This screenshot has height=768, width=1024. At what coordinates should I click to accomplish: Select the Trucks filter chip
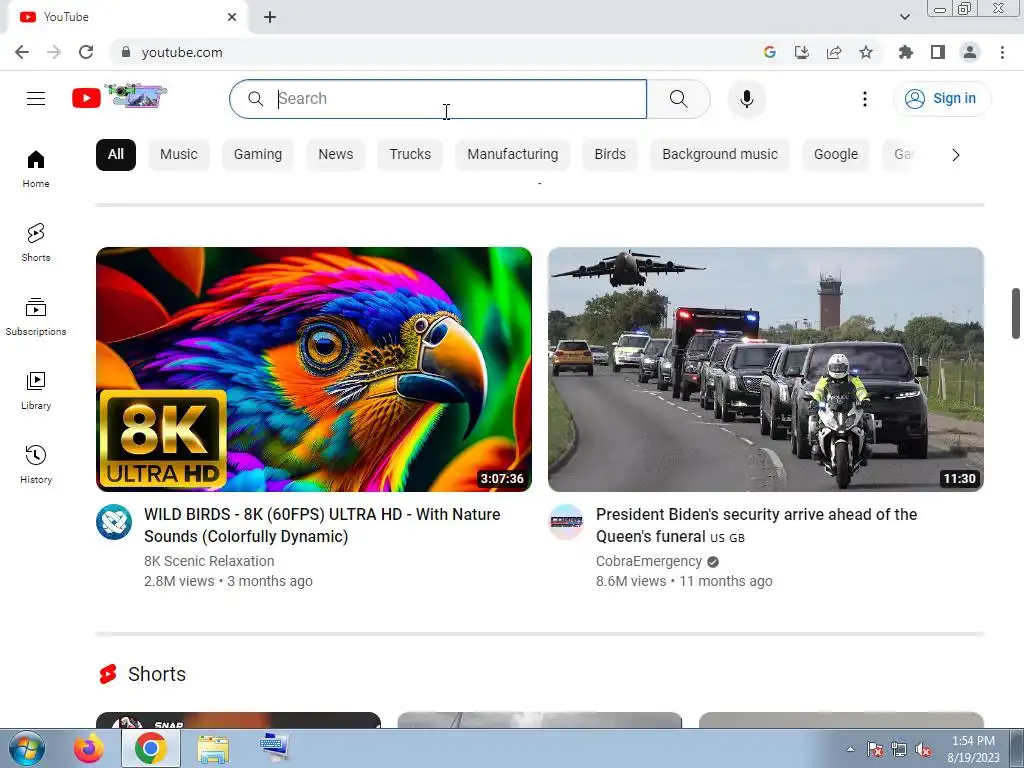click(410, 155)
